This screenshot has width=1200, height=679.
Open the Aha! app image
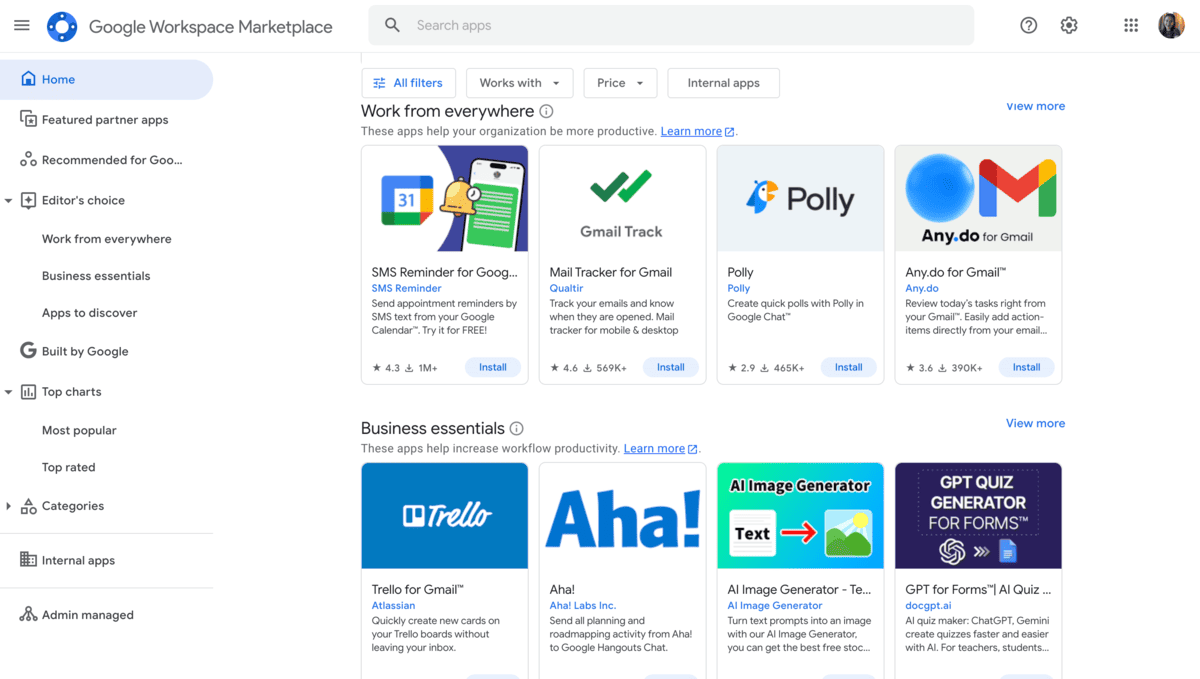pyautogui.click(x=622, y=515)
